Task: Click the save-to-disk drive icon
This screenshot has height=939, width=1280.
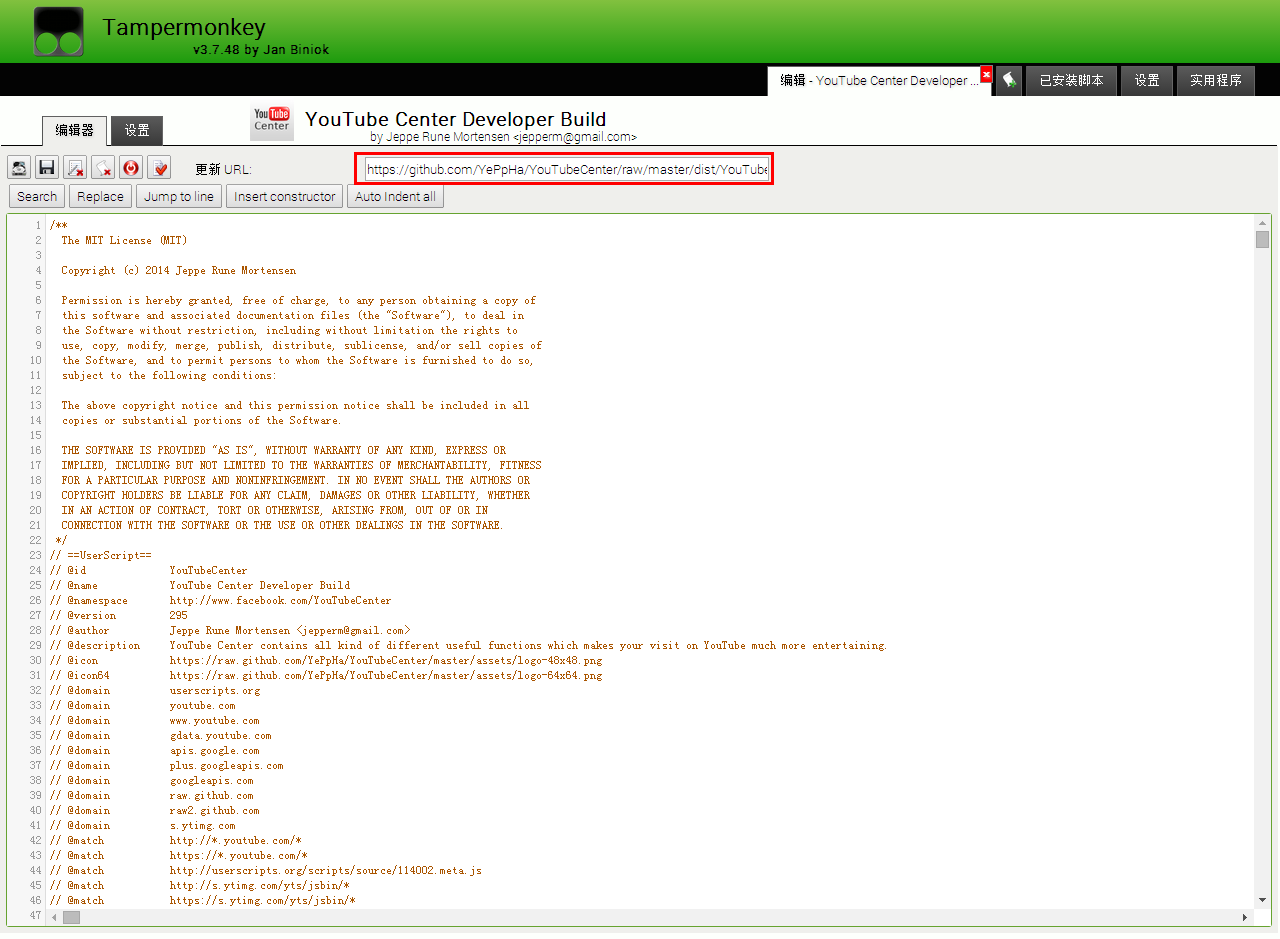Action: point(19,167)
